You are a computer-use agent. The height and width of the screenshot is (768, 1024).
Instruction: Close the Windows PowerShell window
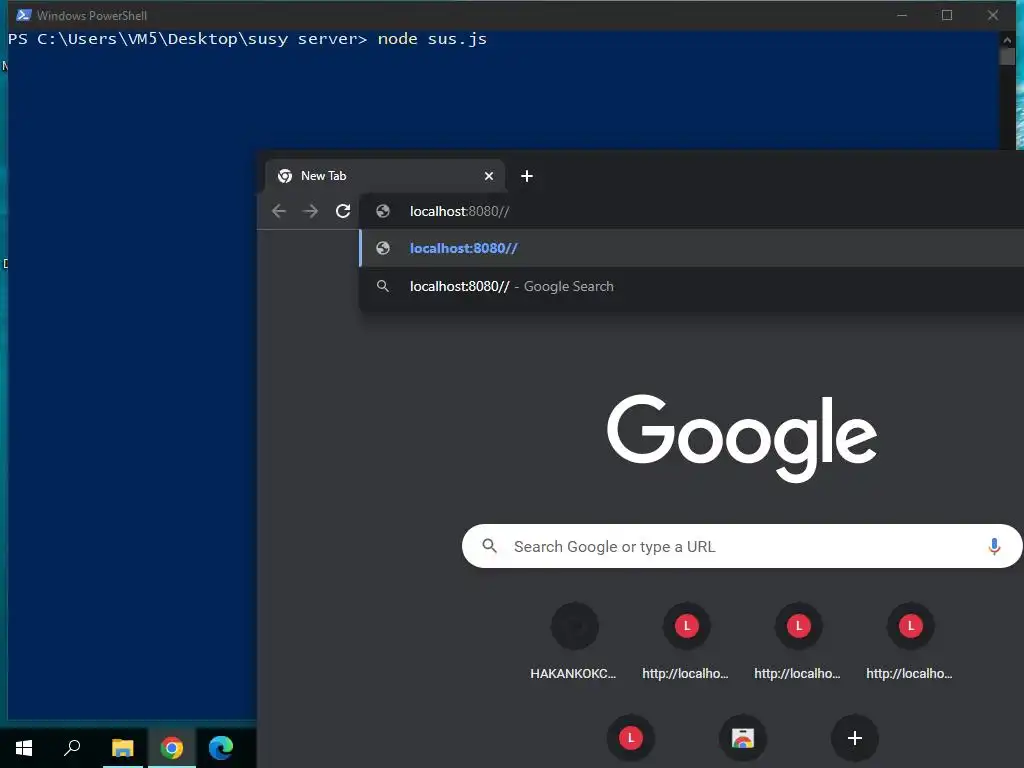(993, 15)
